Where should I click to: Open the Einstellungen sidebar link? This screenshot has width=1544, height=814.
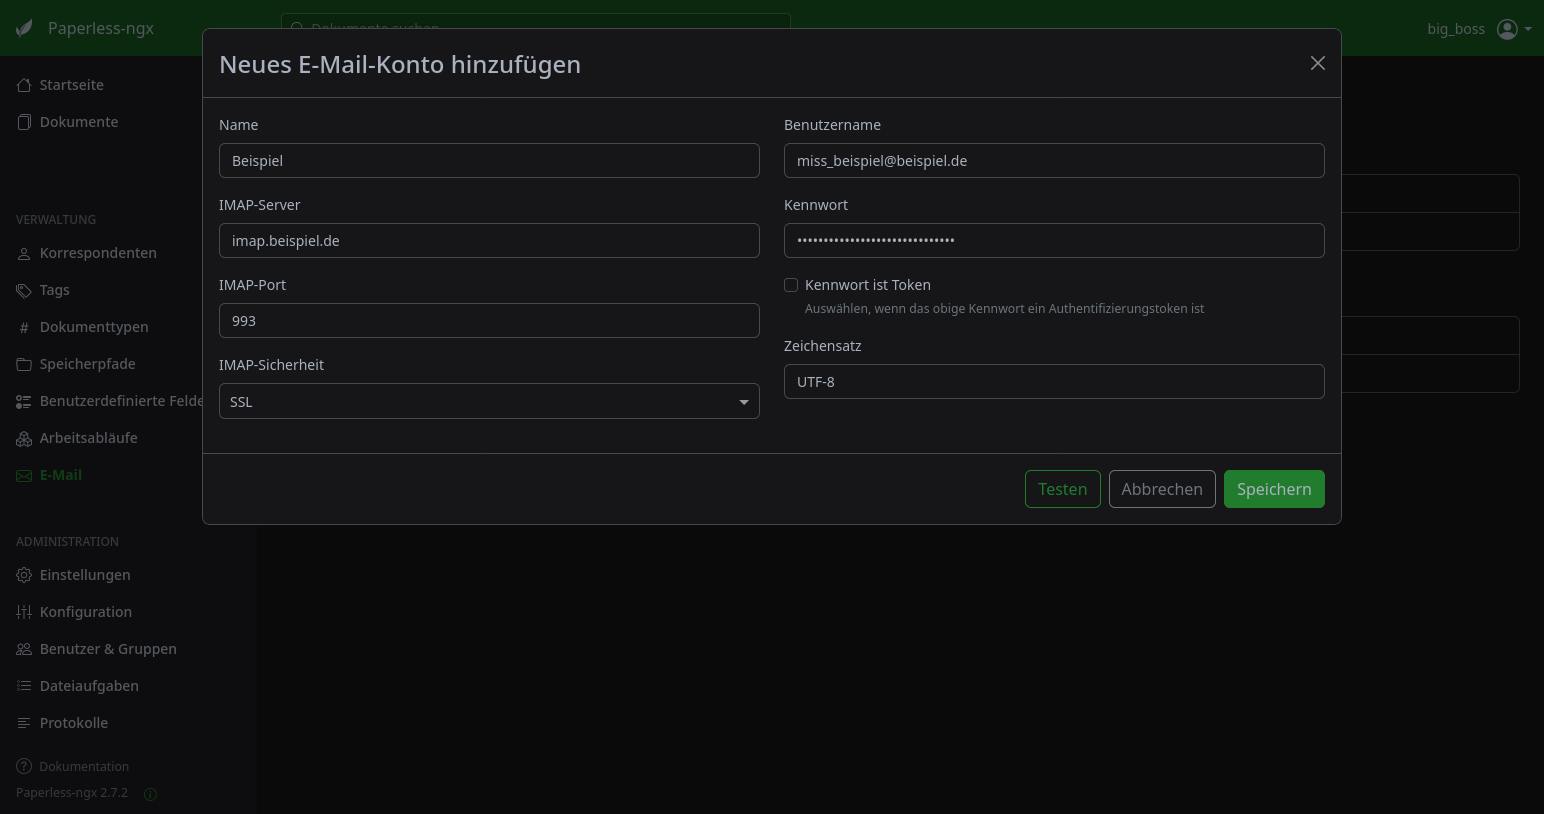(85, 575)
